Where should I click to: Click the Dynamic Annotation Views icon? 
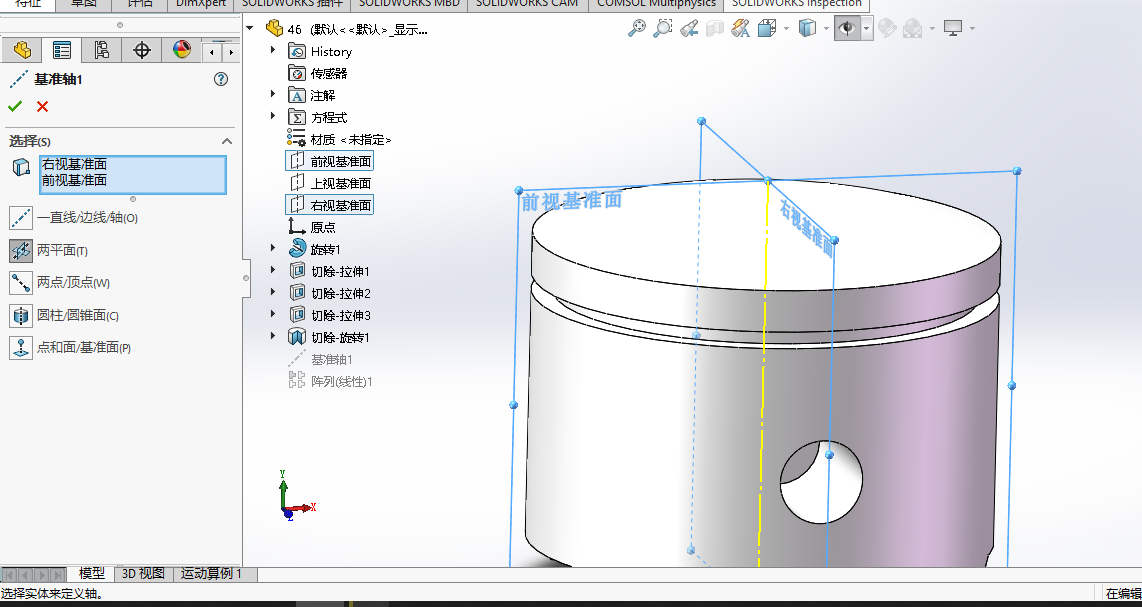point(741,28)
